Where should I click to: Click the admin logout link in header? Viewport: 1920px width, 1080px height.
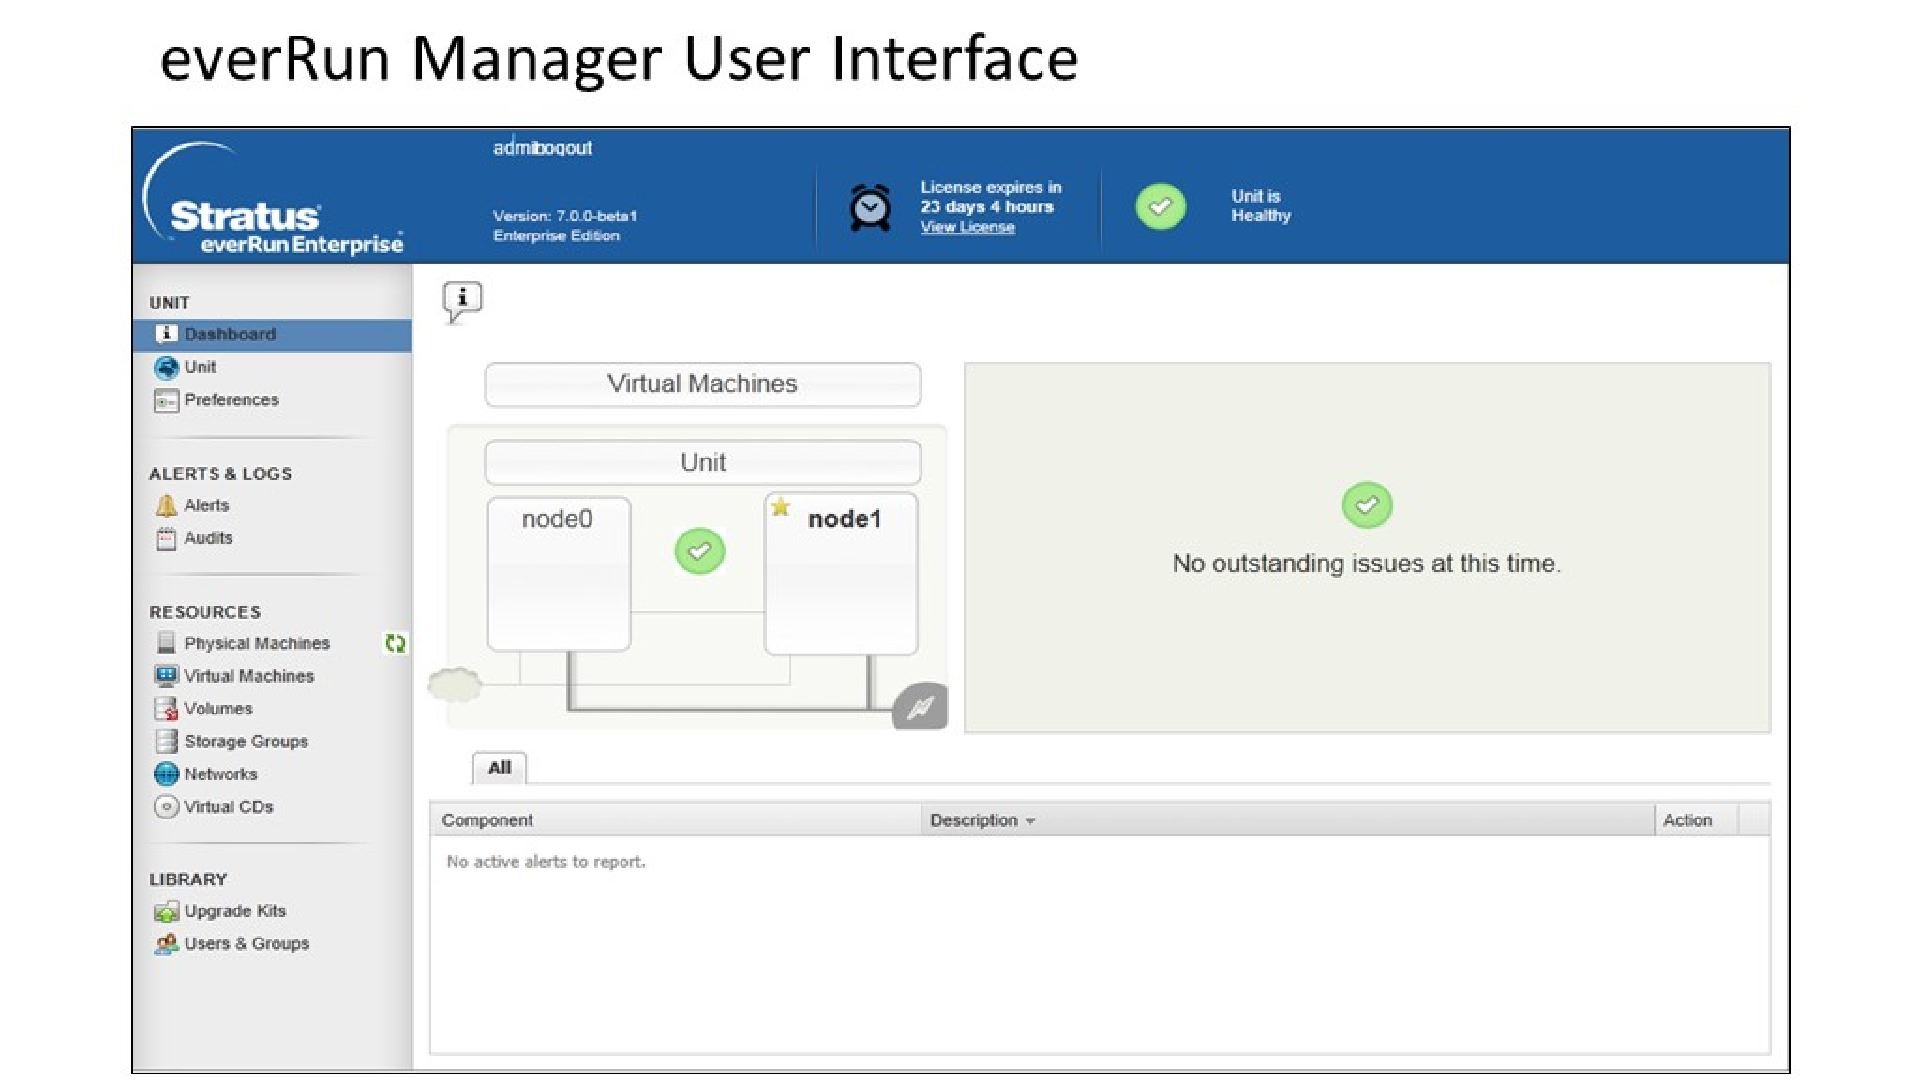pos(543,148)
